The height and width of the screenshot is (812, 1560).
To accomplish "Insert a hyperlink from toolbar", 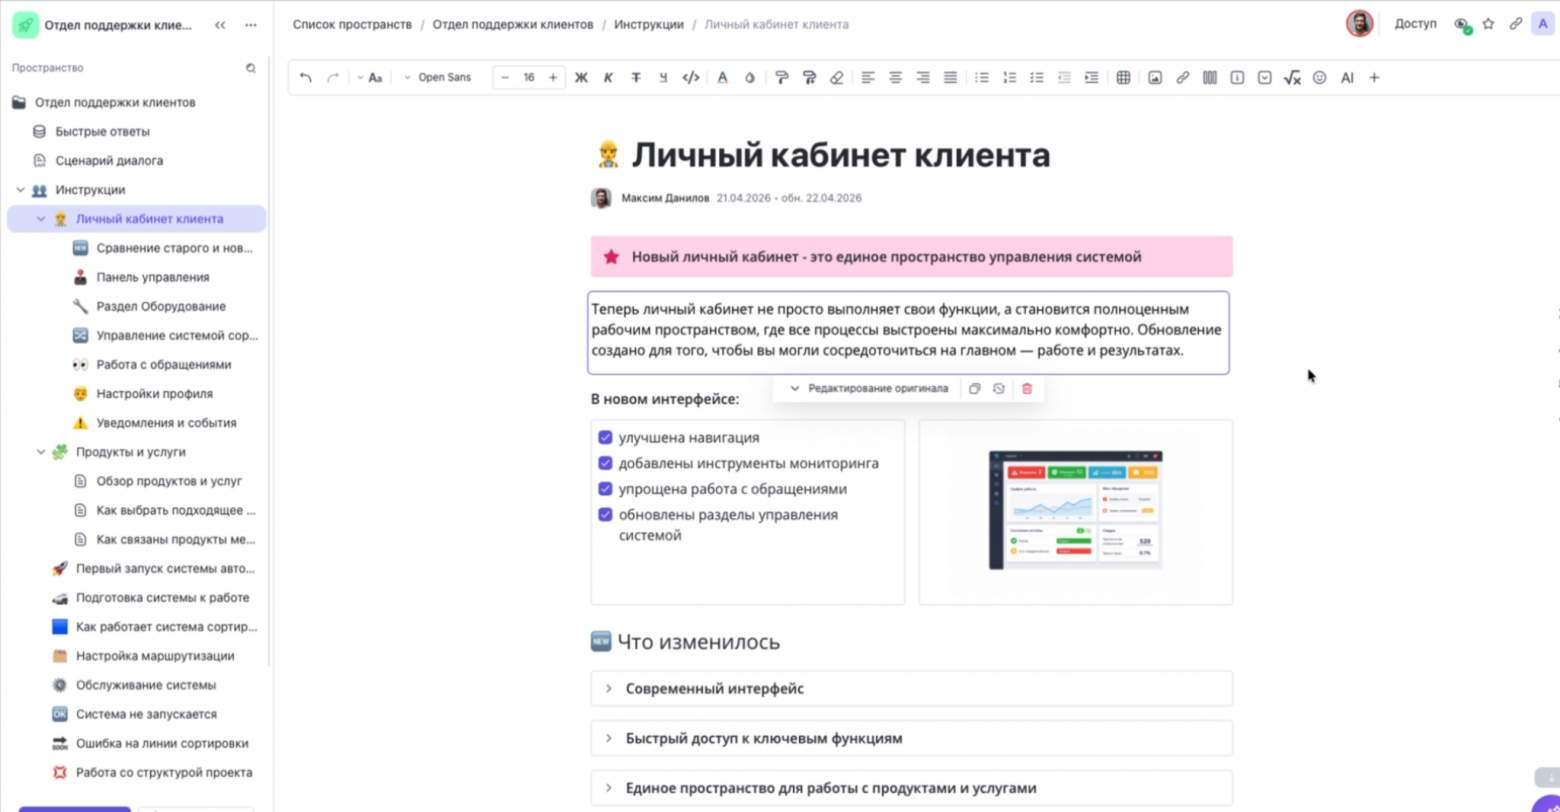I will pos(1182,77).
